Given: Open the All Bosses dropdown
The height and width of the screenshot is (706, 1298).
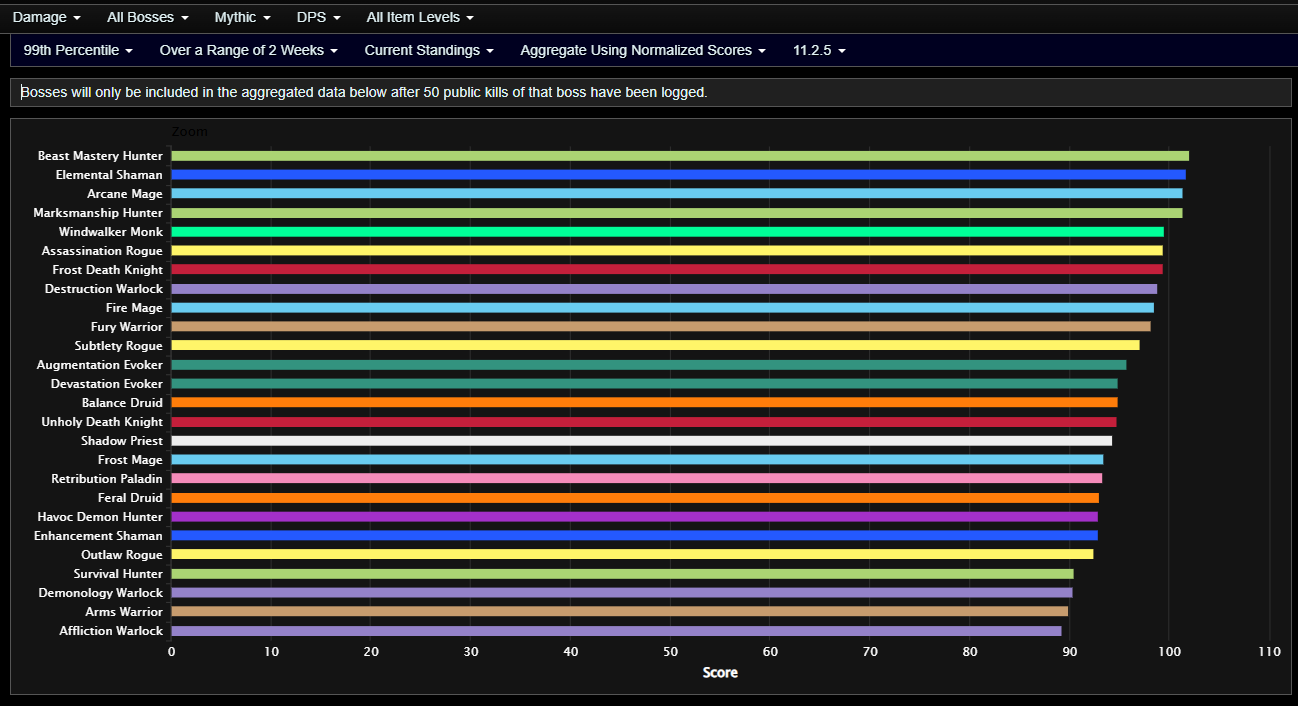Looking at the screenshot, I should (x=147, y=17).
